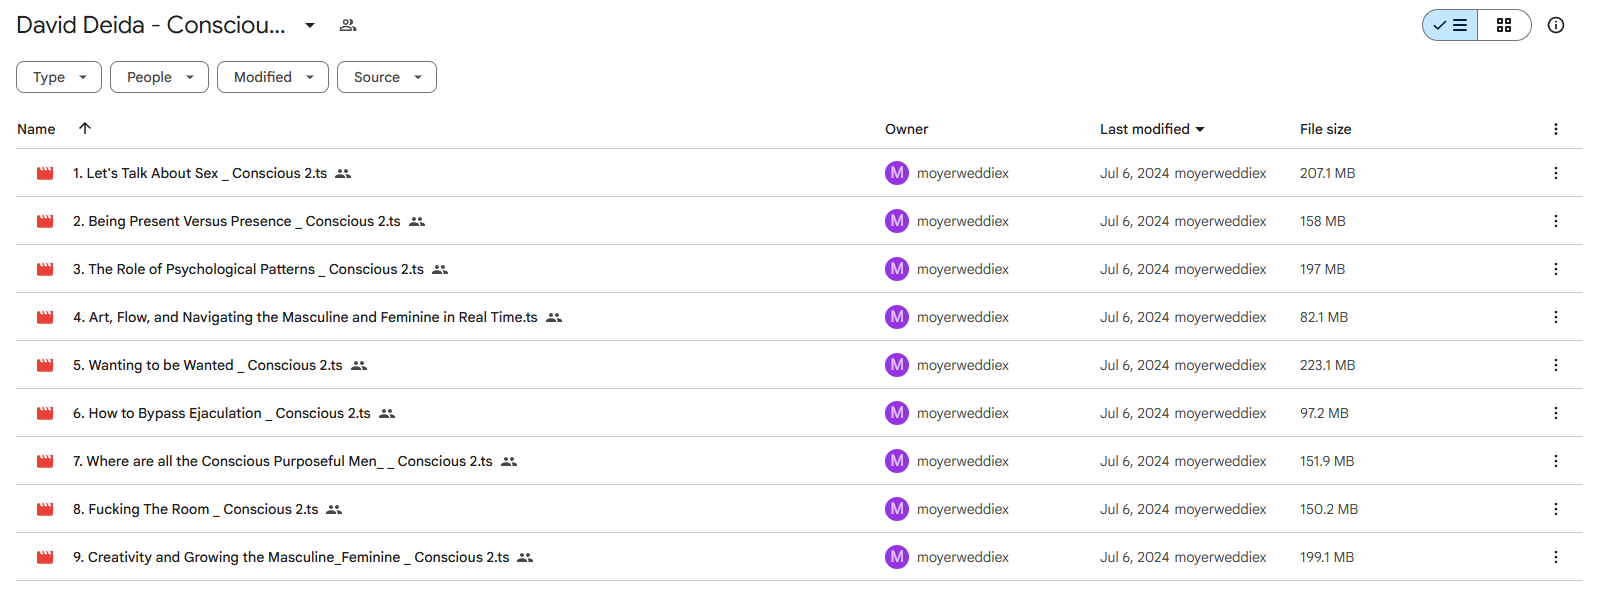The image size is (1598, 601).
Task: Click shared icon next to Fucking The Room
Action: [x=334, y=509]
